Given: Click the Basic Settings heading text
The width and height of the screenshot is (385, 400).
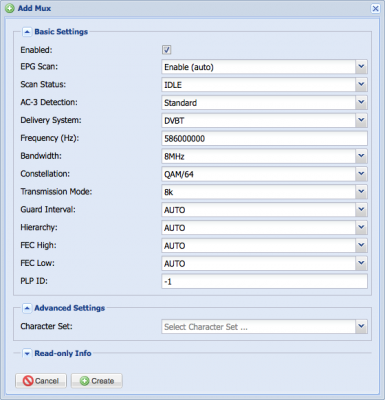Looking at the screenshot, I should (61, 32).
